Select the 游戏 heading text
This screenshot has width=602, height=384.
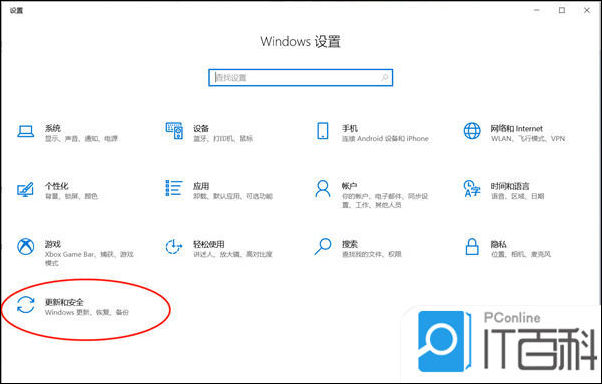(x=53, y=244)
